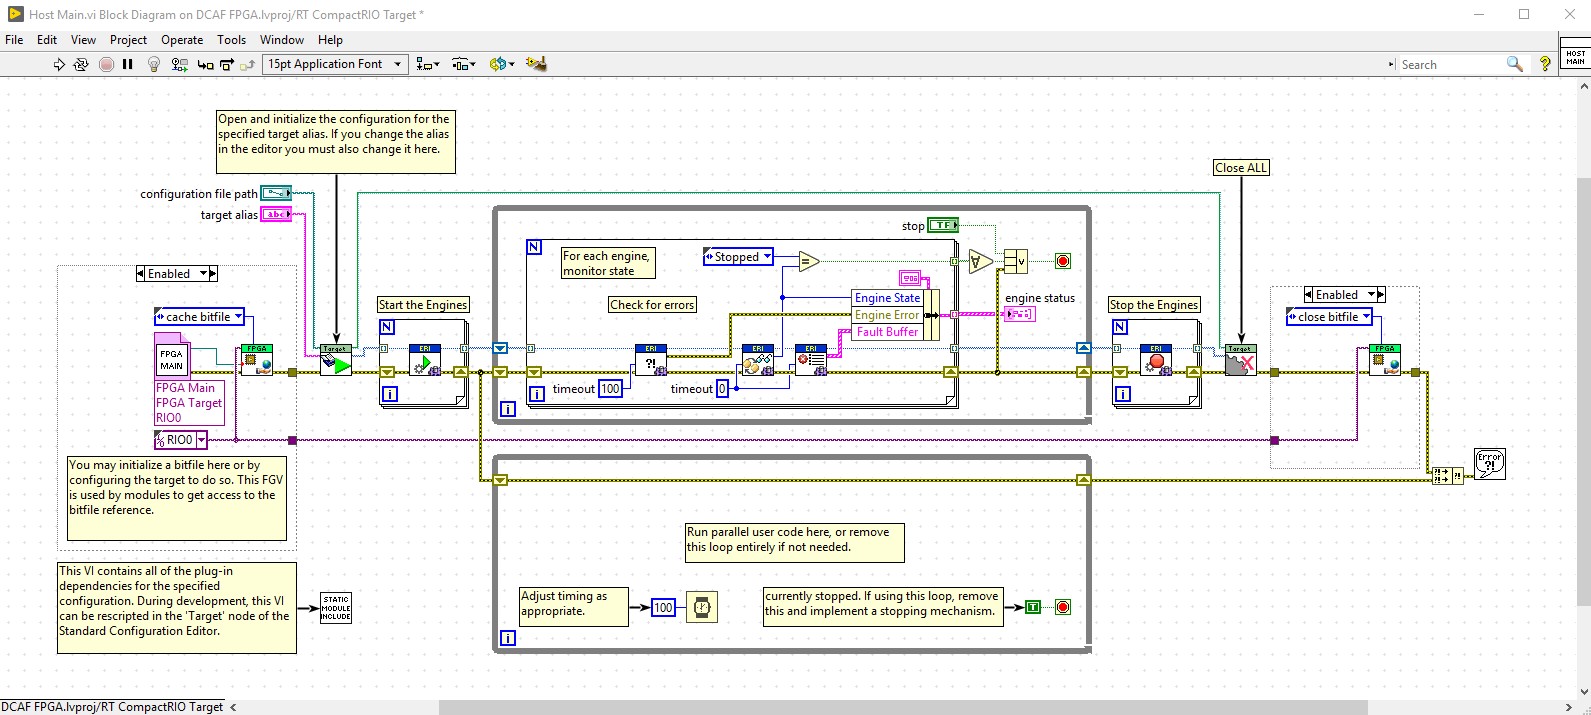The height and width of the screenshot is (715, 1591).
Task: Click lower loop stop condition terminal
Action: coord(1063,607)
